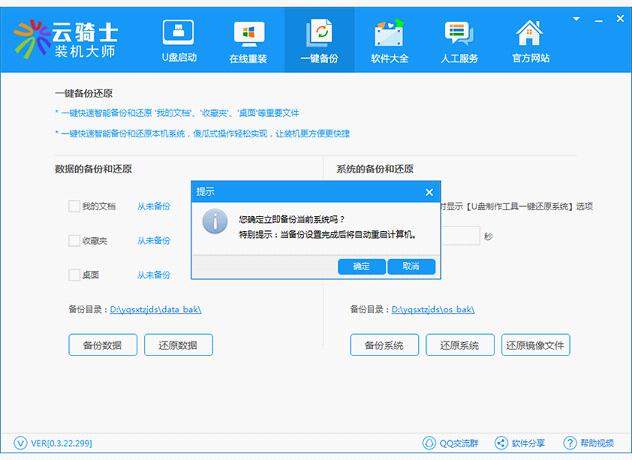
Task: Check the 我的文档 checkbox
Action: pyautogui.click(x=74, y=206)
